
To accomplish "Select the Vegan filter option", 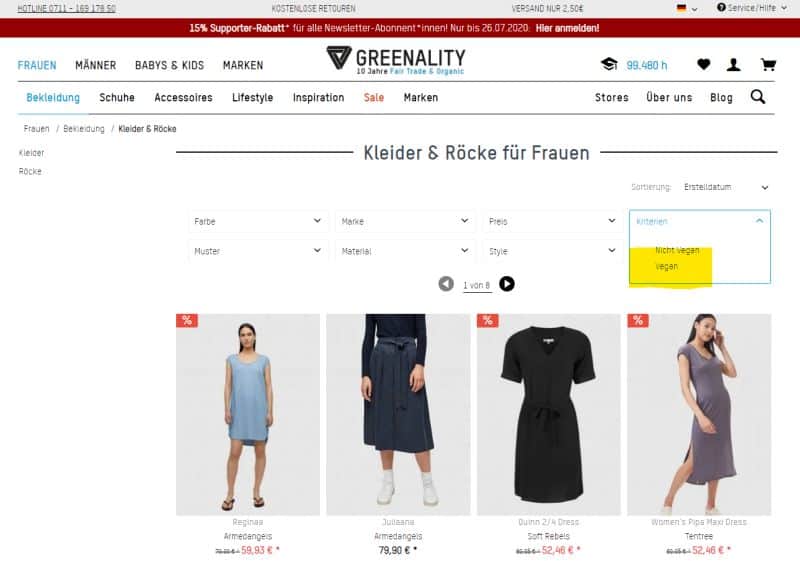I will (x=666, y=266).
